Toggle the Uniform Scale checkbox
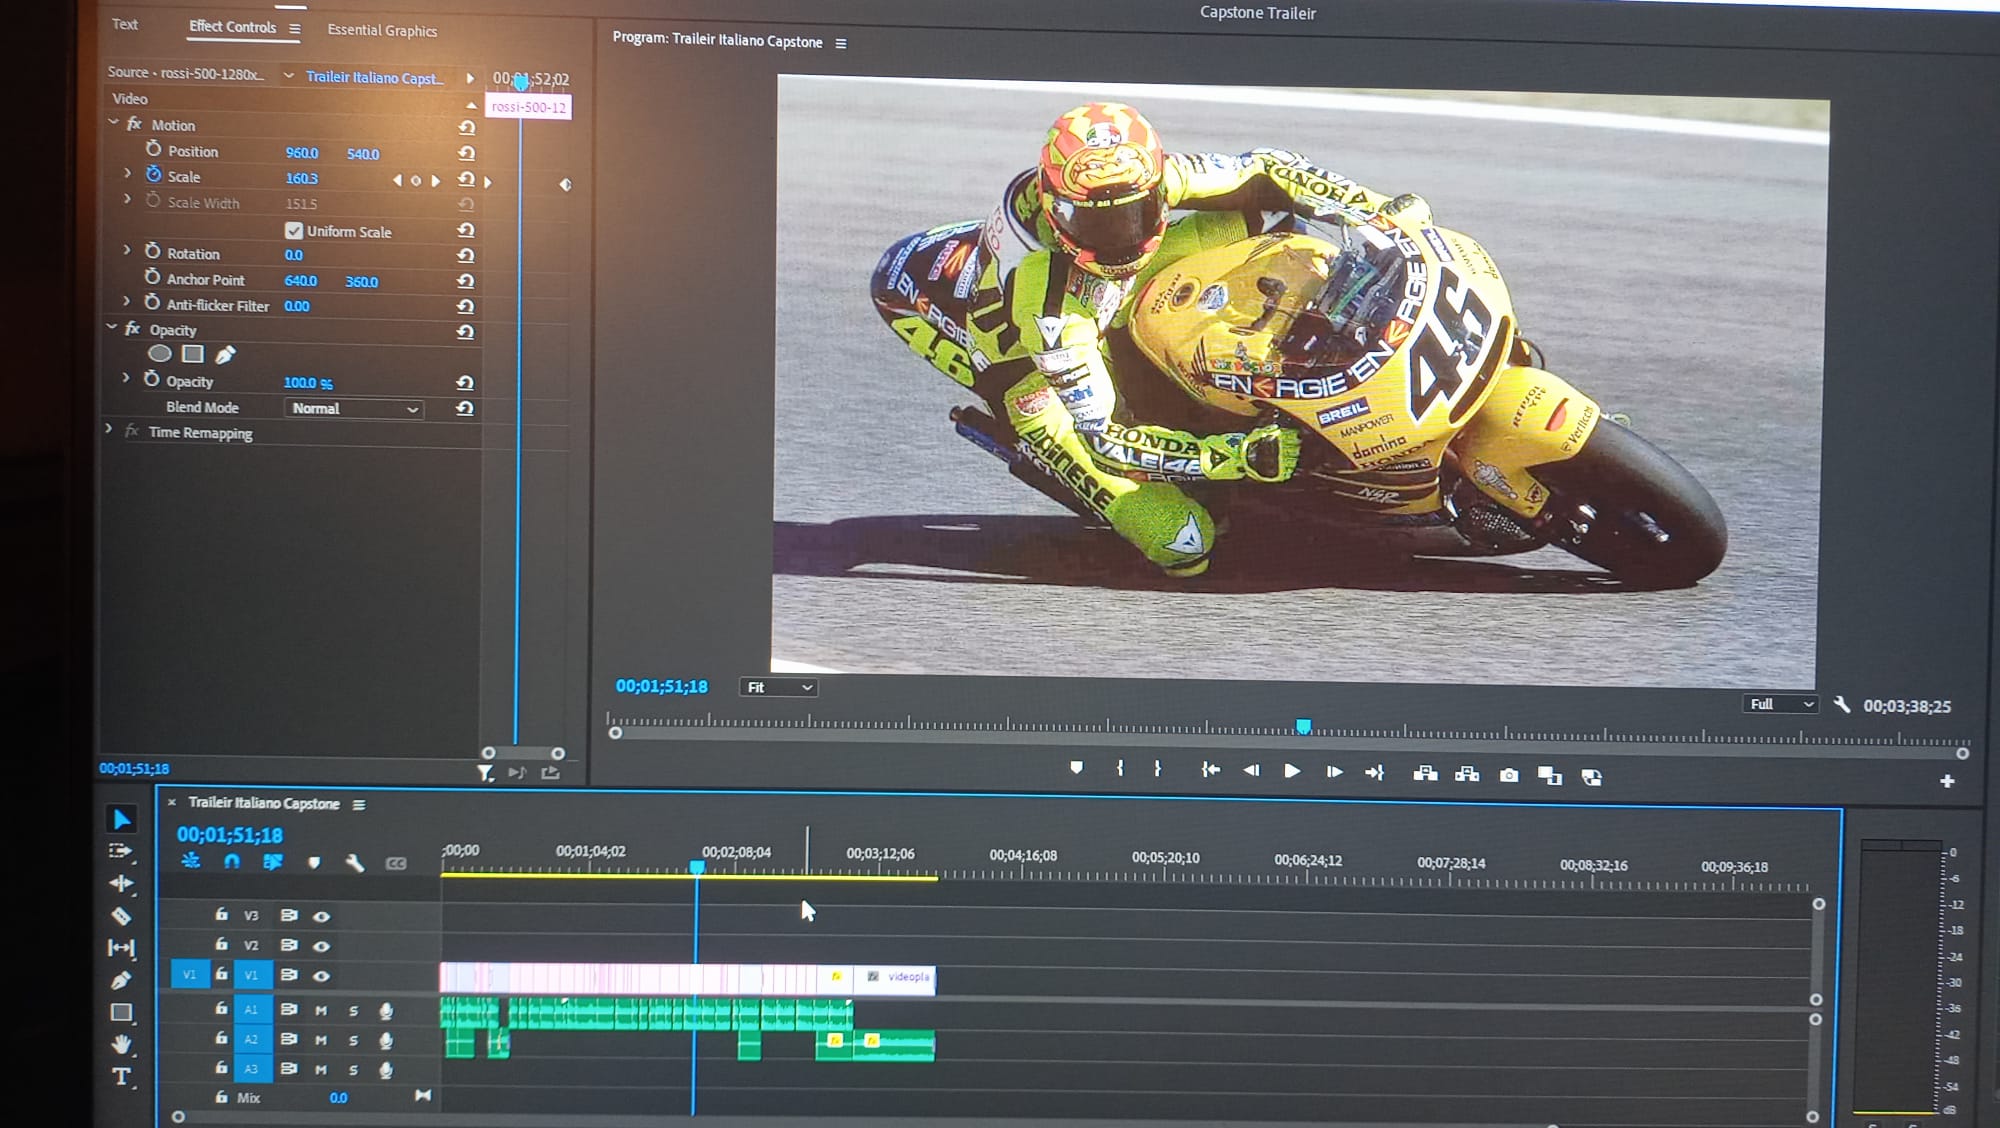 click(294, 231)
